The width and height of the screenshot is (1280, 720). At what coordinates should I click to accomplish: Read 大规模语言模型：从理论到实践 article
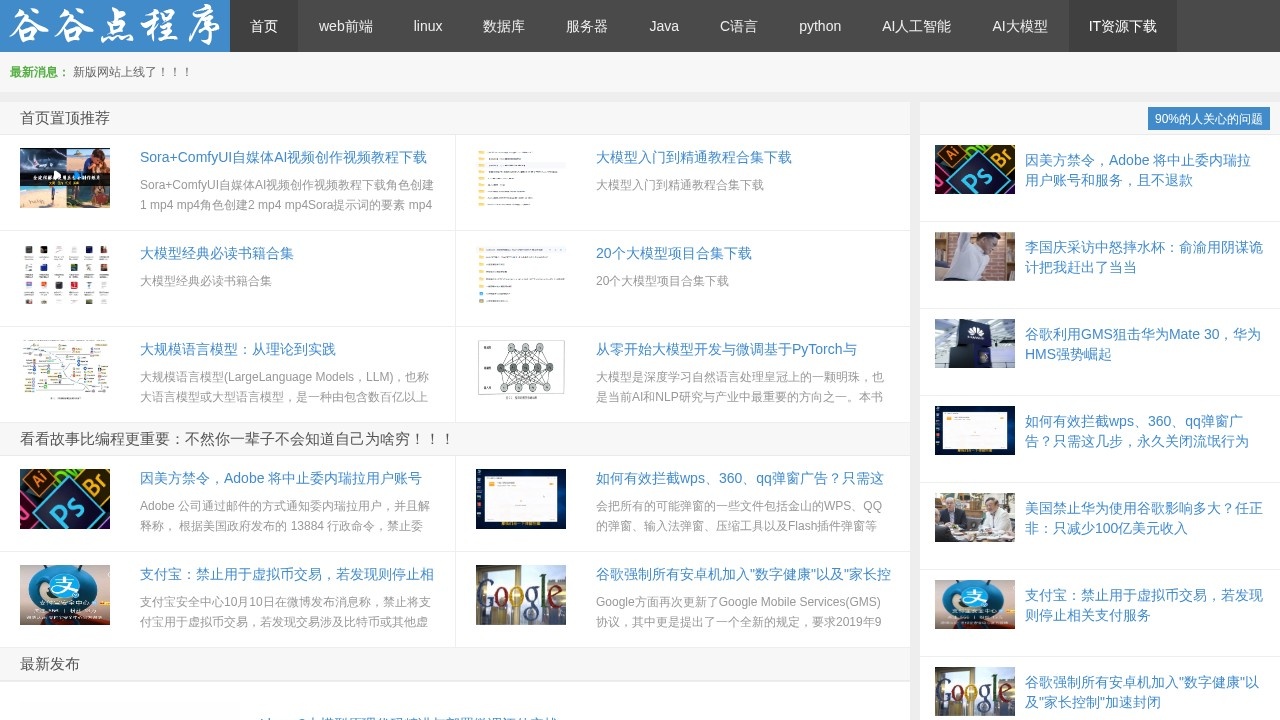238,349
